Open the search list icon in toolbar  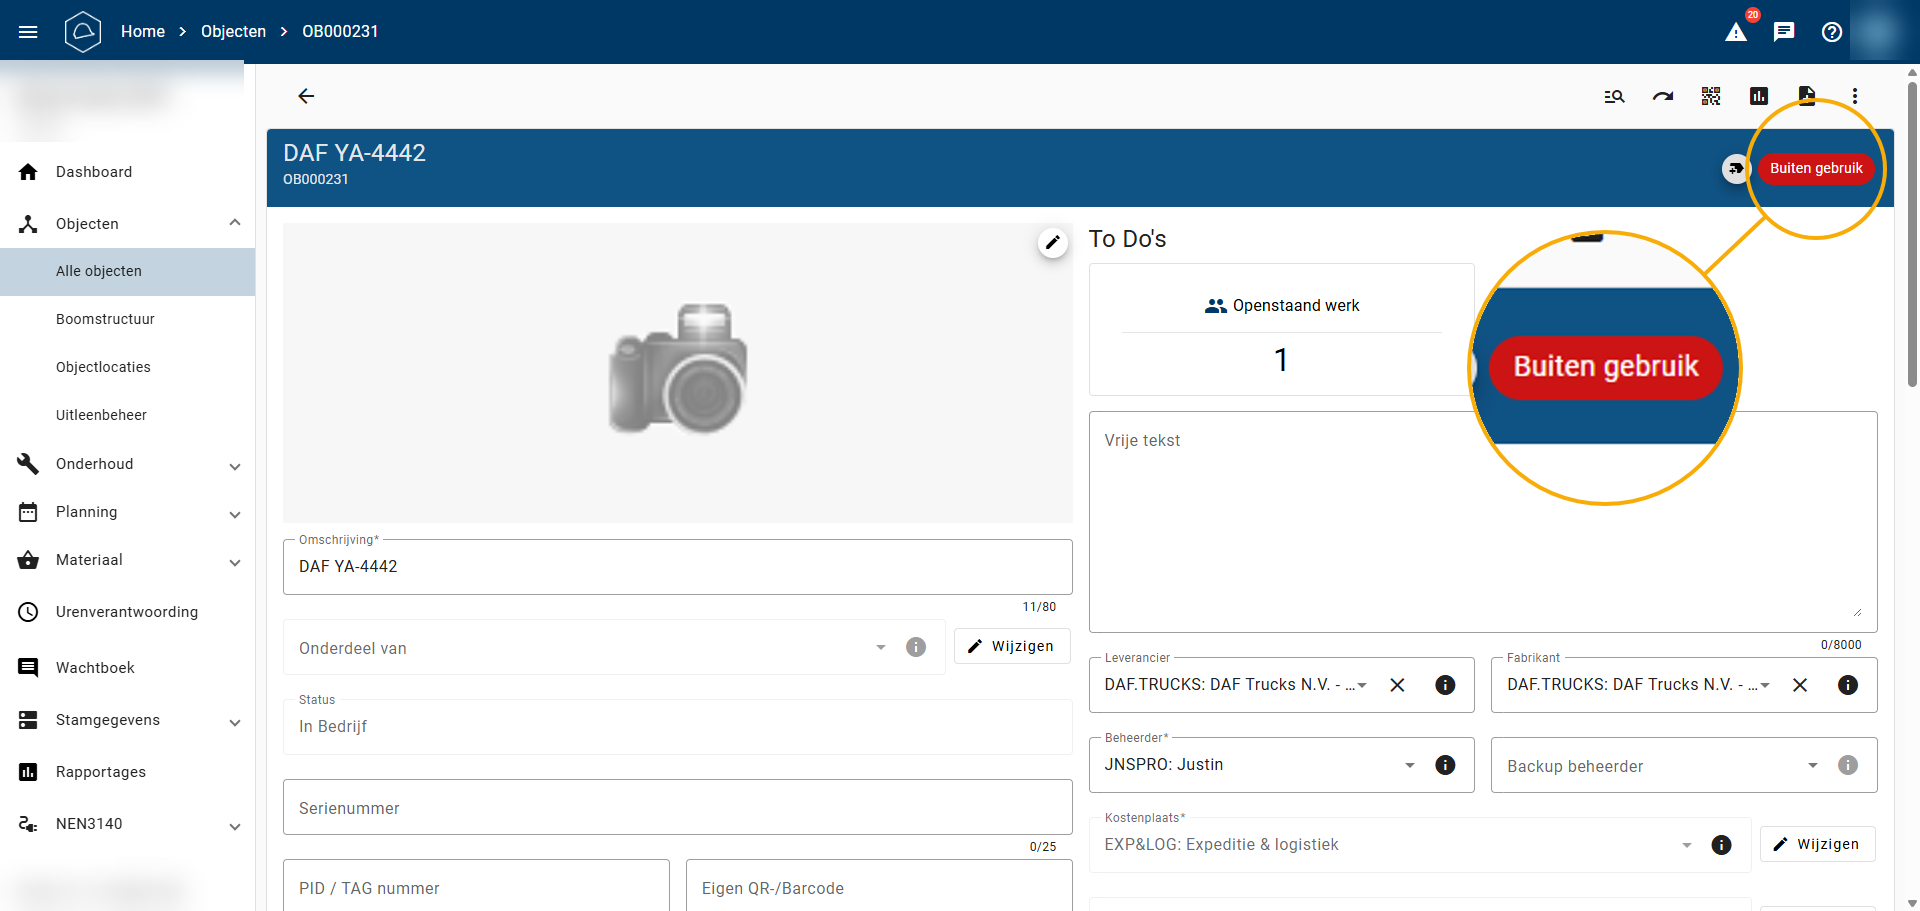click(x=1614, y=96)
